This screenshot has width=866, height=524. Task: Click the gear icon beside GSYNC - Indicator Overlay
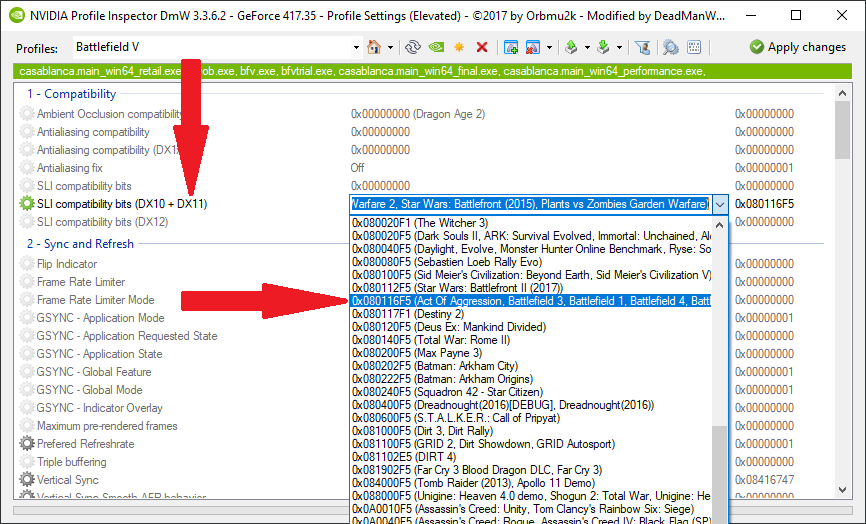pos(27,407)
